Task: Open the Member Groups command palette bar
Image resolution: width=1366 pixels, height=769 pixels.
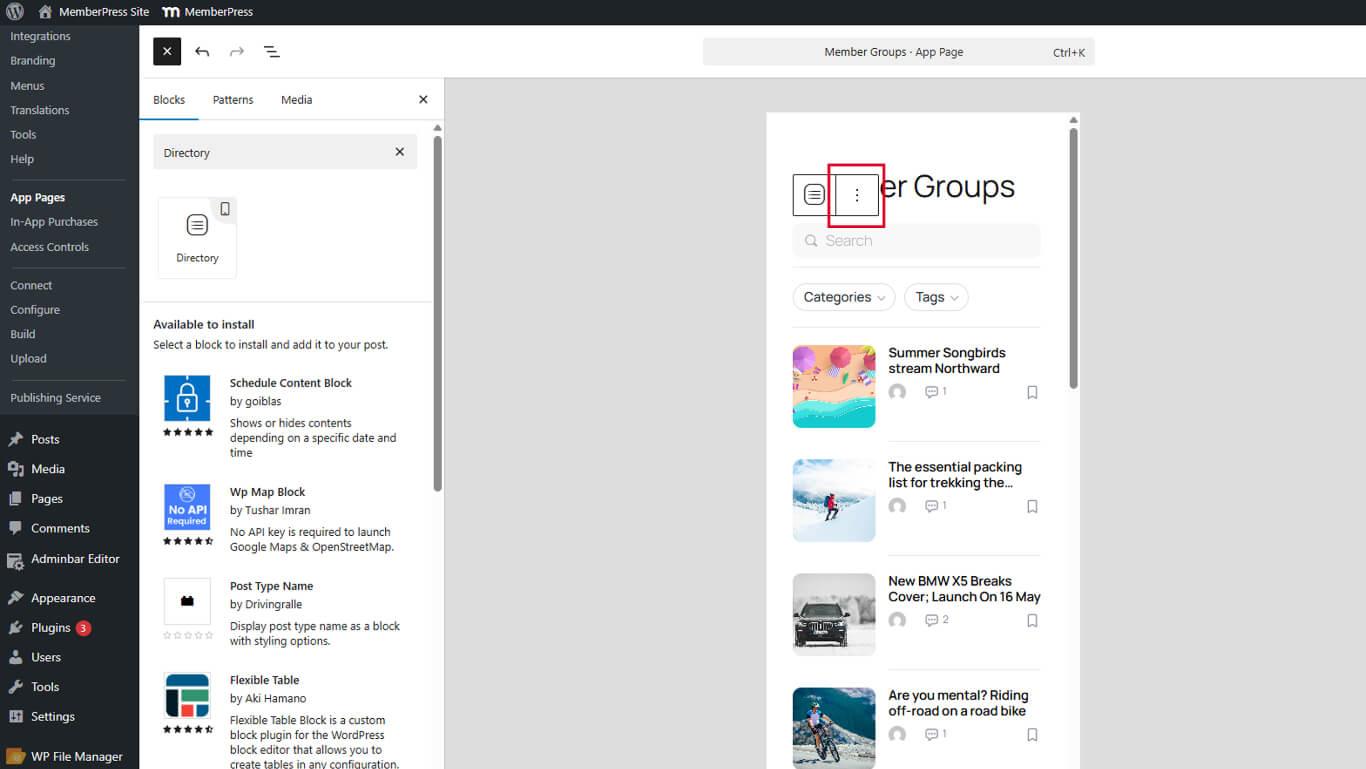Action: pyautogui.click(x=898, y=52)
